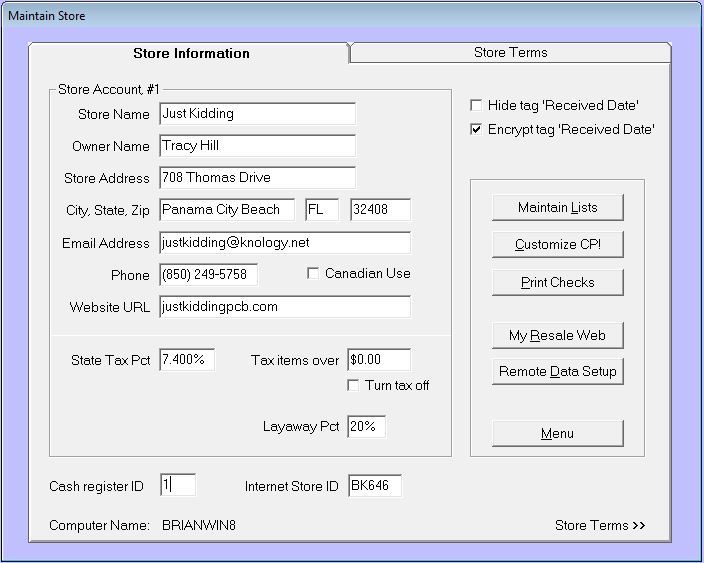Viewport: 704px width, 563px height.
Task: Click into the Store Name field
Action: tap(257, 114)
